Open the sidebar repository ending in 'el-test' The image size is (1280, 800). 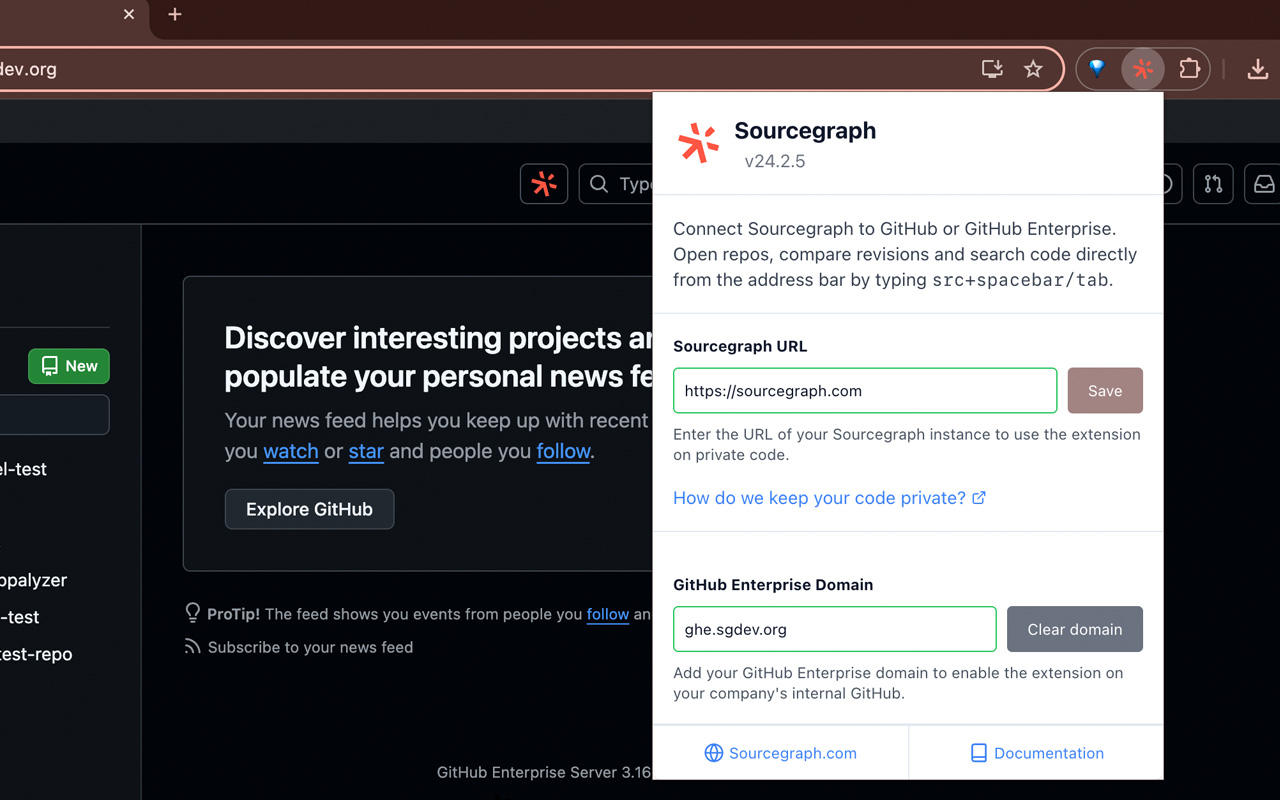(23, 469)
